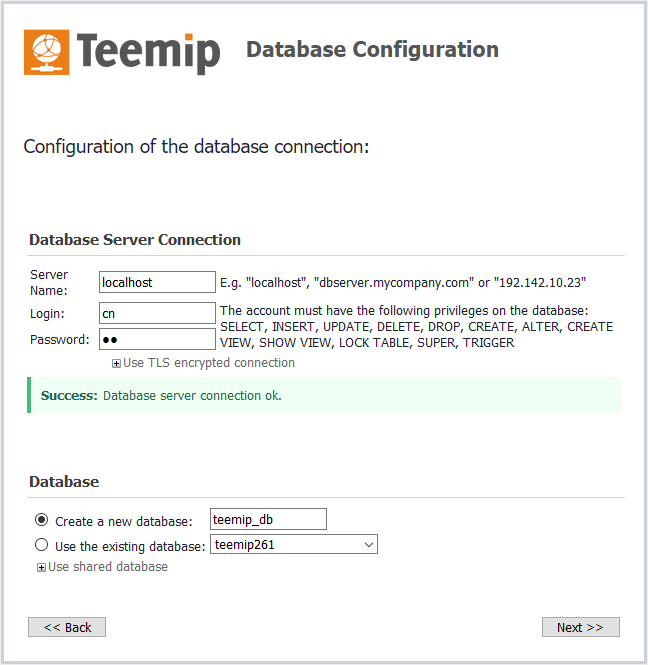The height and width of the screenshot is (665, 648).
Task: Select the Use the existing database radio button
Action: click(x=41, y=545)
